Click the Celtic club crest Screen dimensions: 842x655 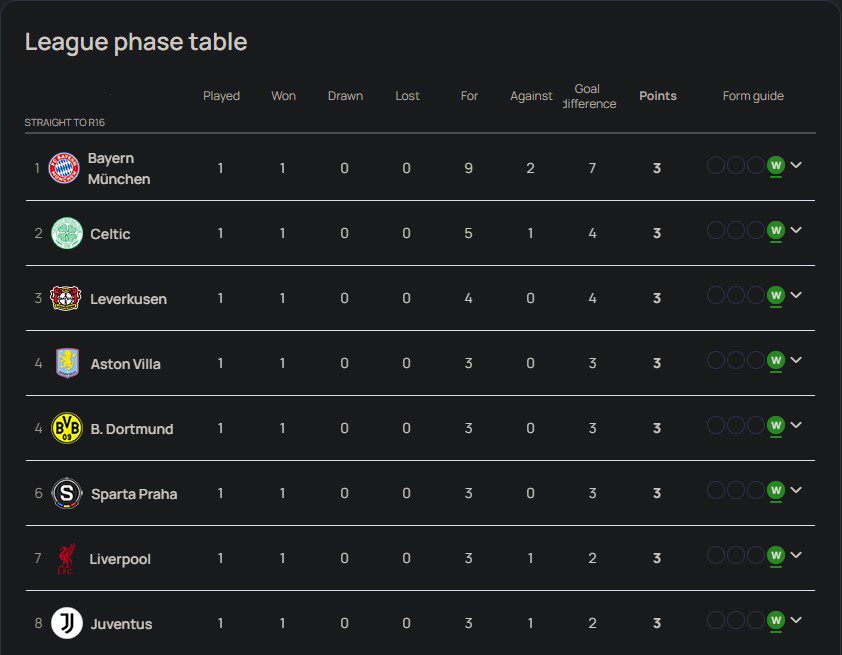(x=67, y=233)
